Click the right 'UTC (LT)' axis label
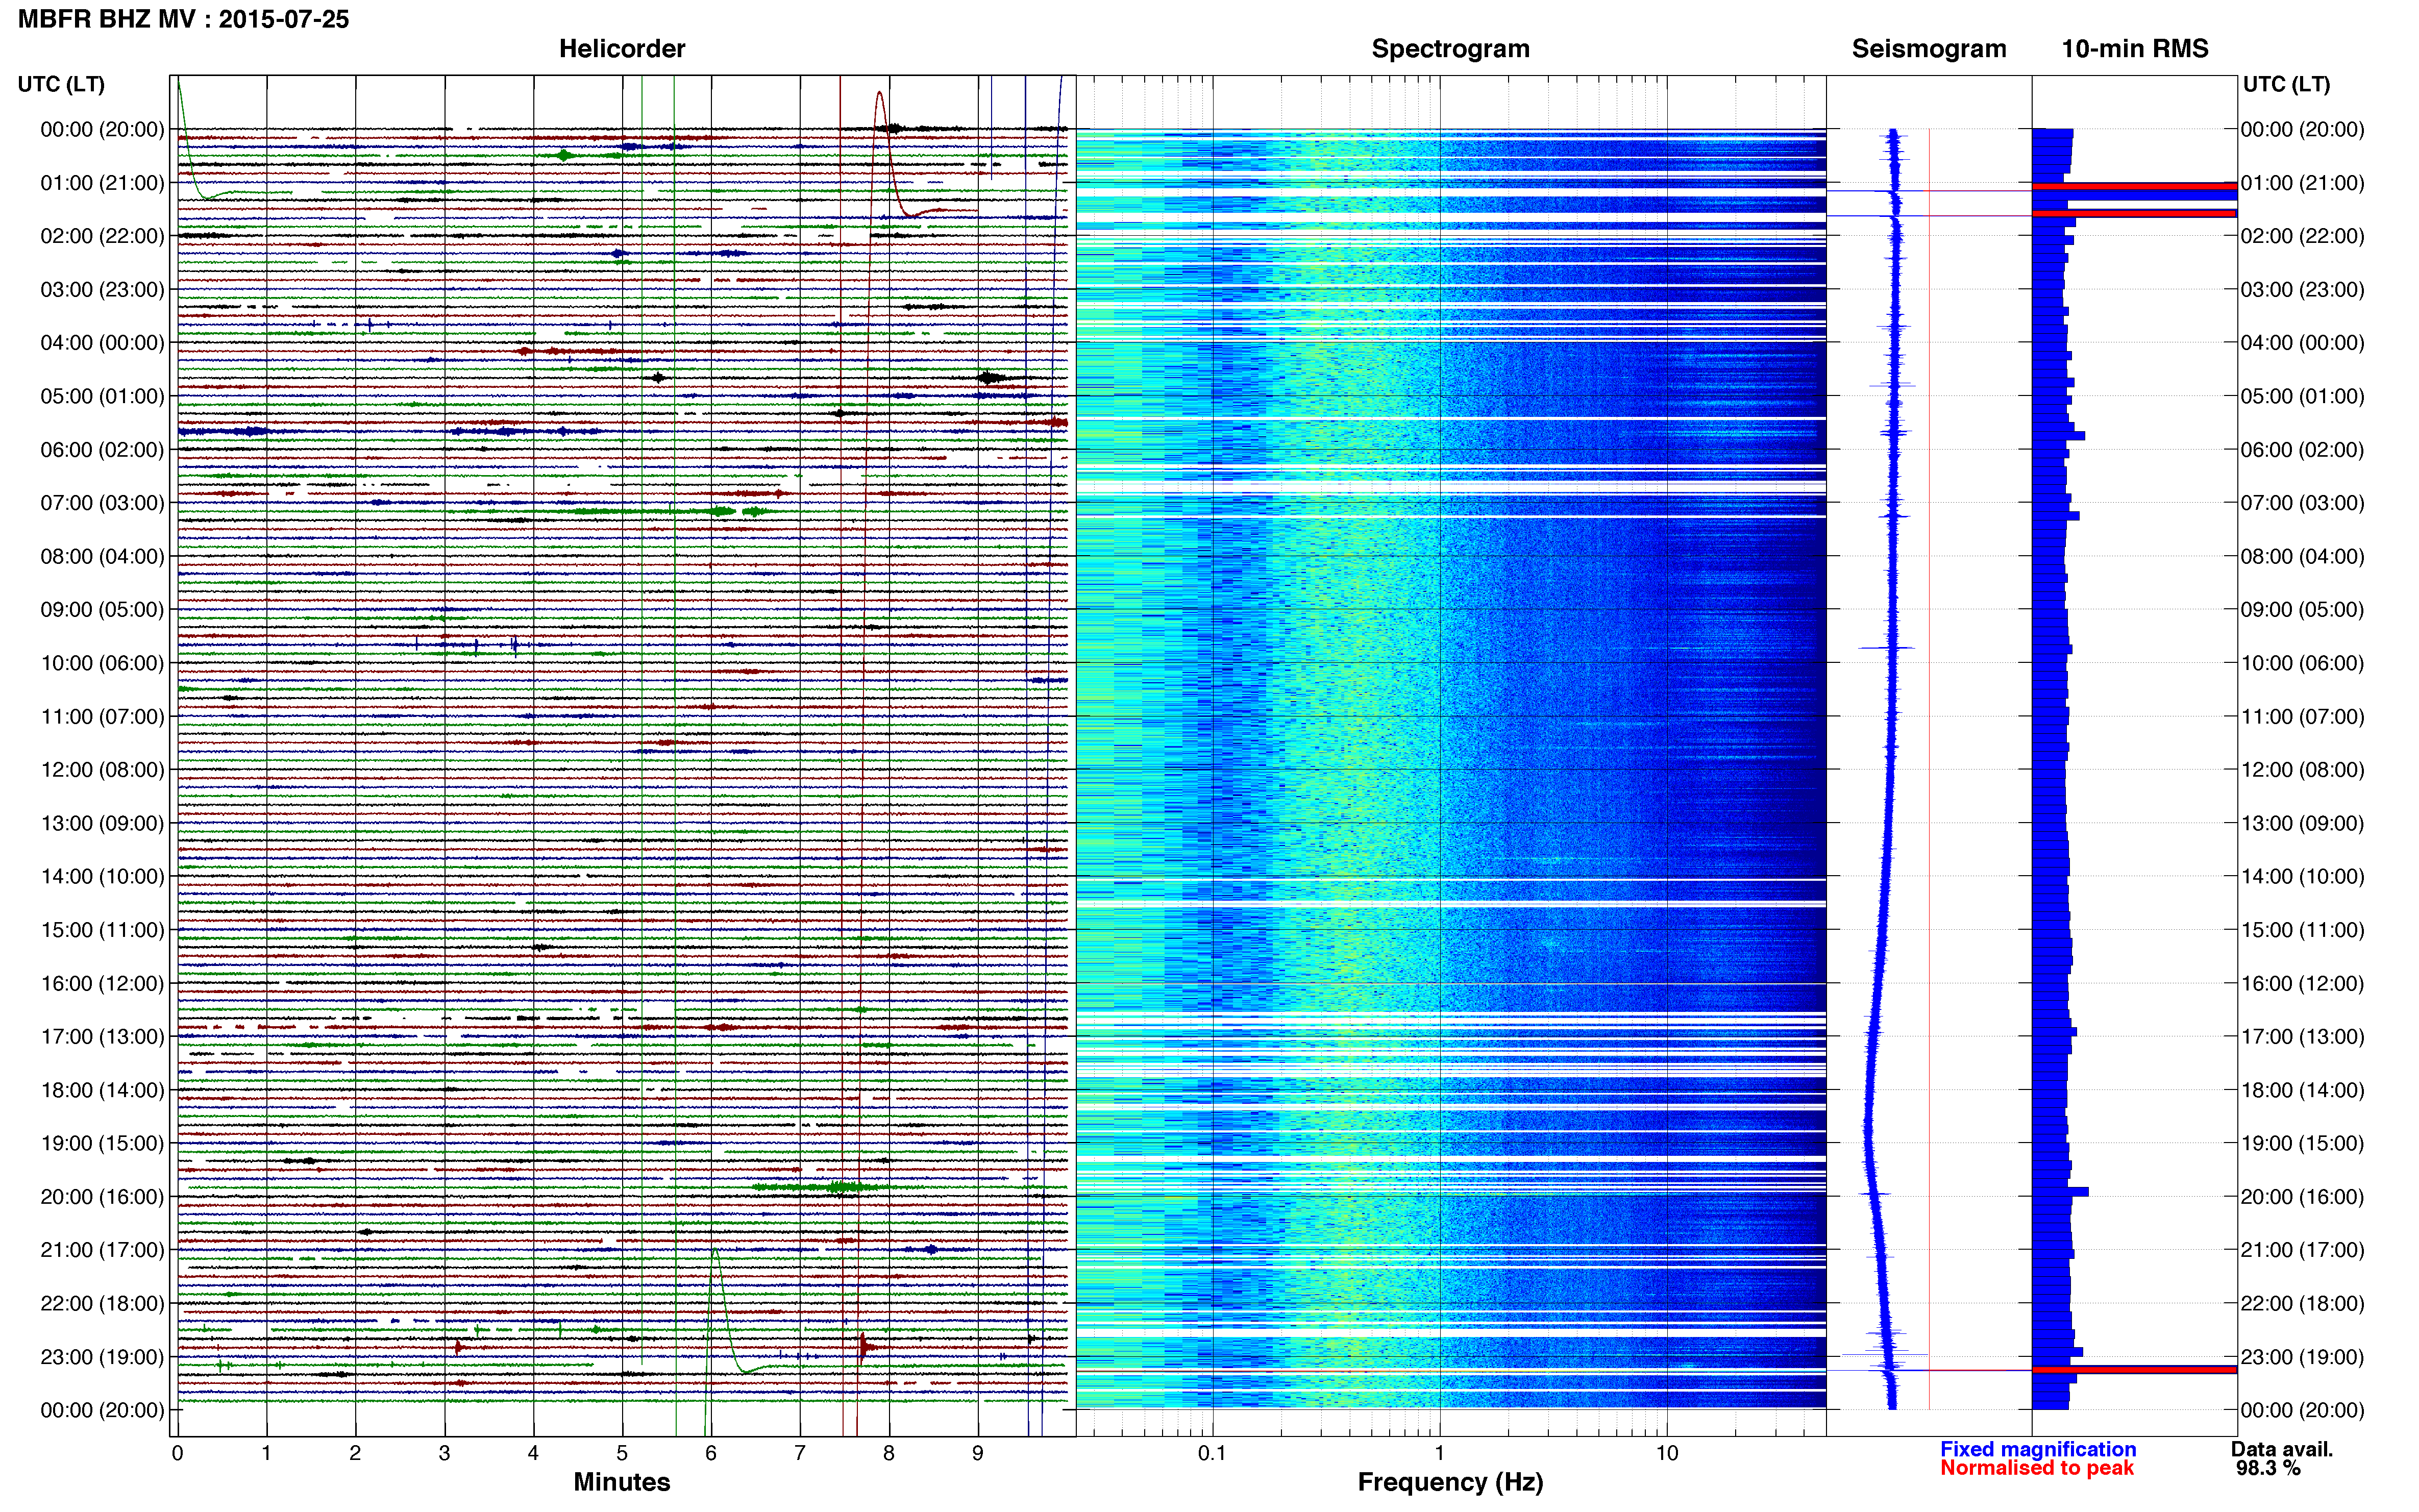The width and height of the screenshot is (2419, 1512). [x=2286, y=84]
